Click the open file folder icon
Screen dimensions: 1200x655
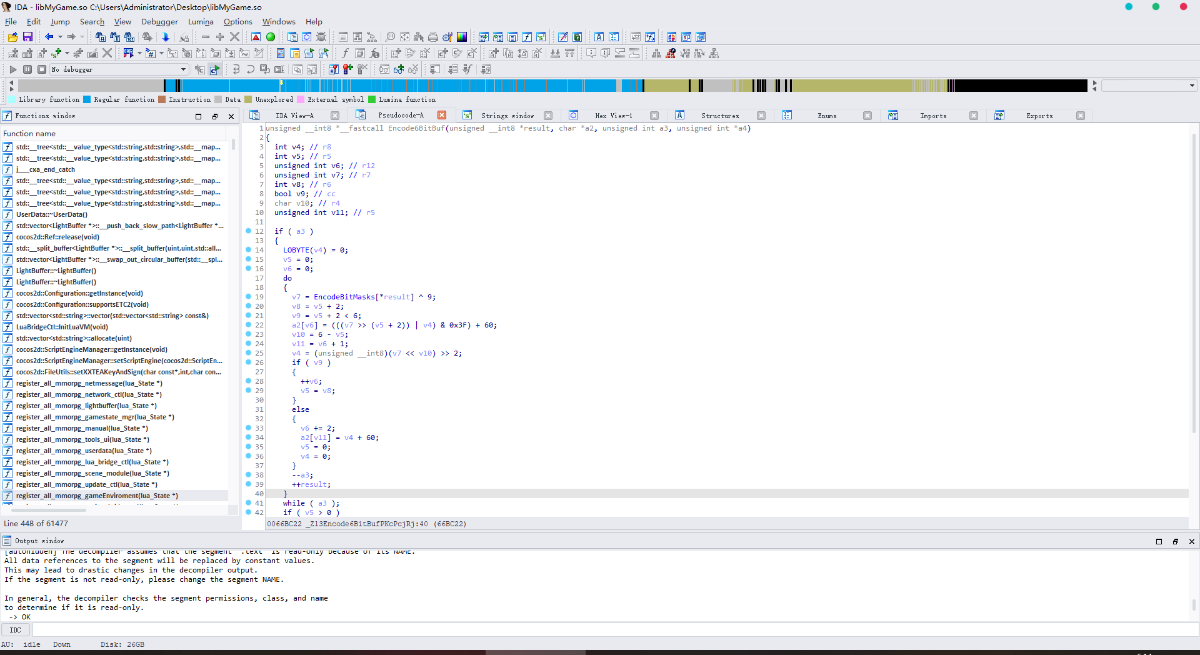[x=13, y=37]
